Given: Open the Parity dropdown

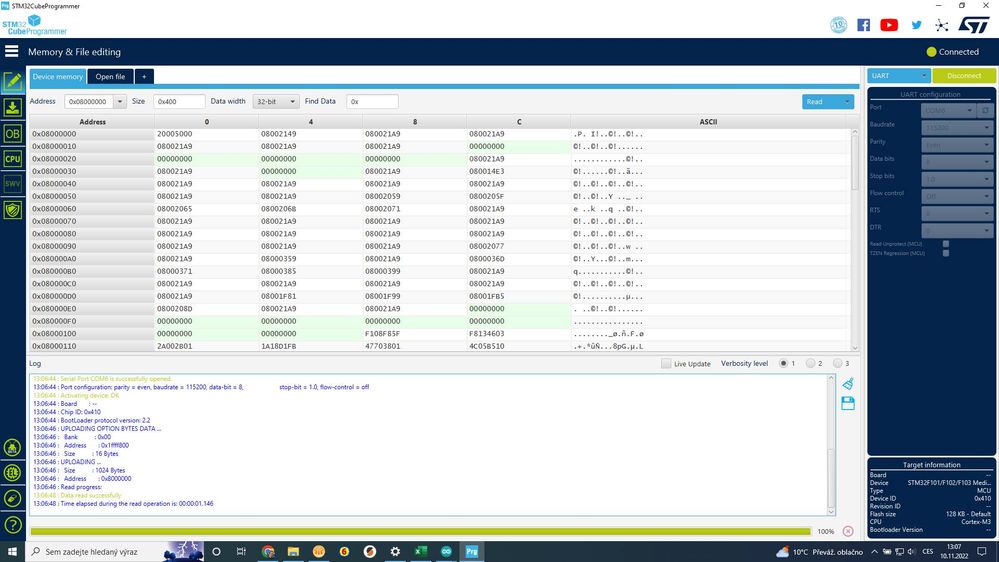Looking at the screenshot, I should point(956,145).
